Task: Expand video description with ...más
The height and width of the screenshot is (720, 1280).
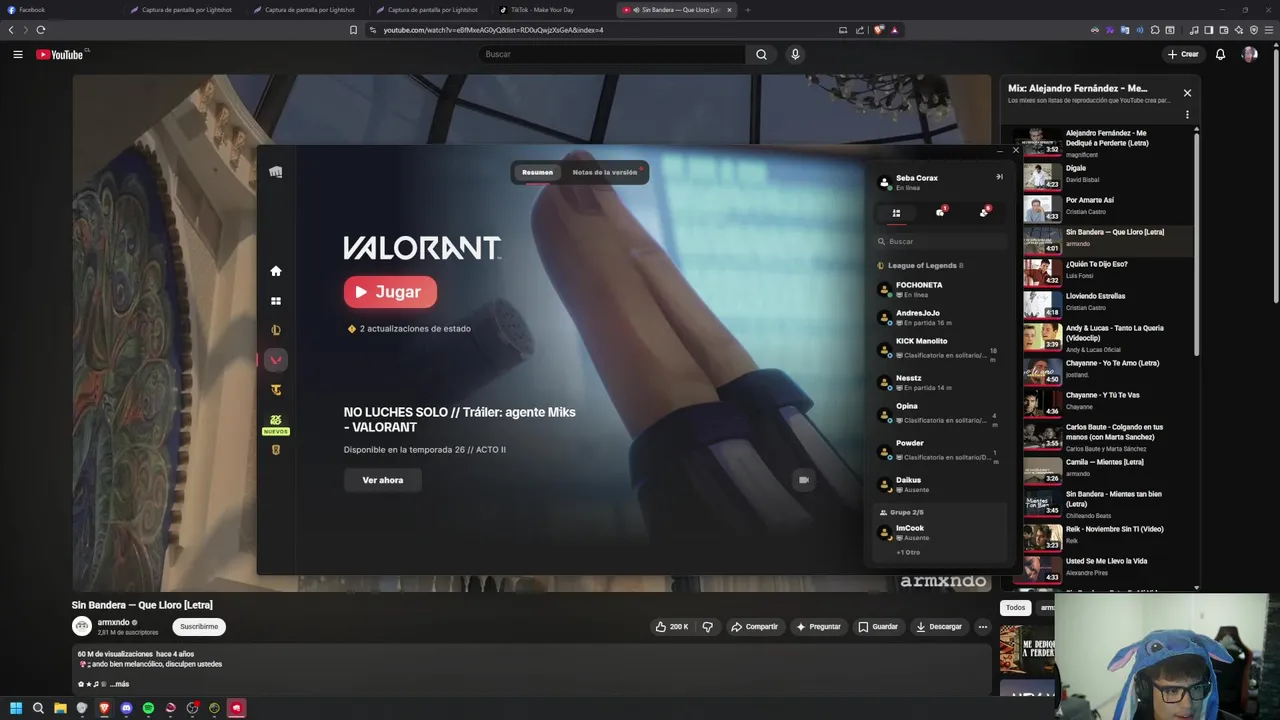Action: [x=119, y=684]
